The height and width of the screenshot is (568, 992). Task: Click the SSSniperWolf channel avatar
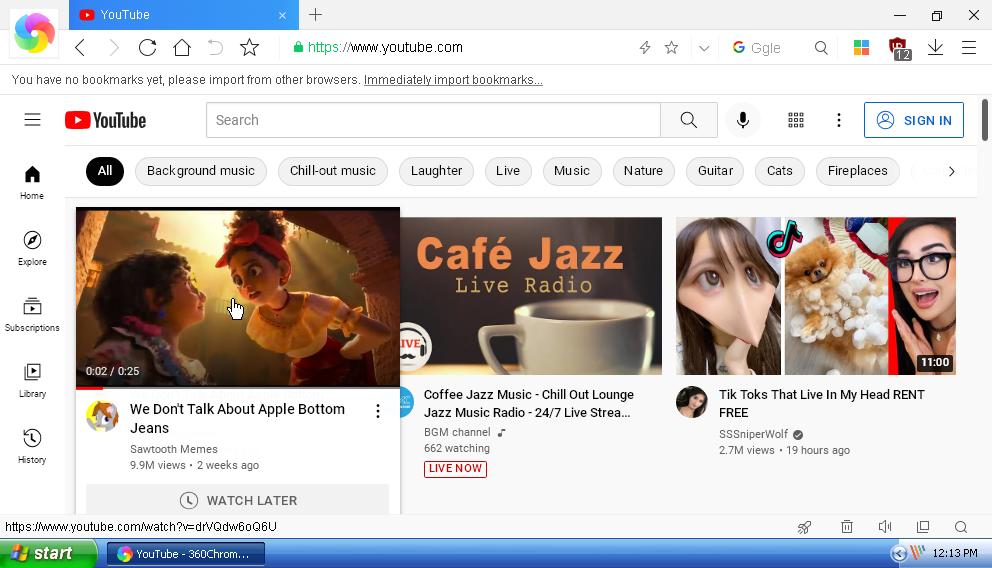point(691,402)
